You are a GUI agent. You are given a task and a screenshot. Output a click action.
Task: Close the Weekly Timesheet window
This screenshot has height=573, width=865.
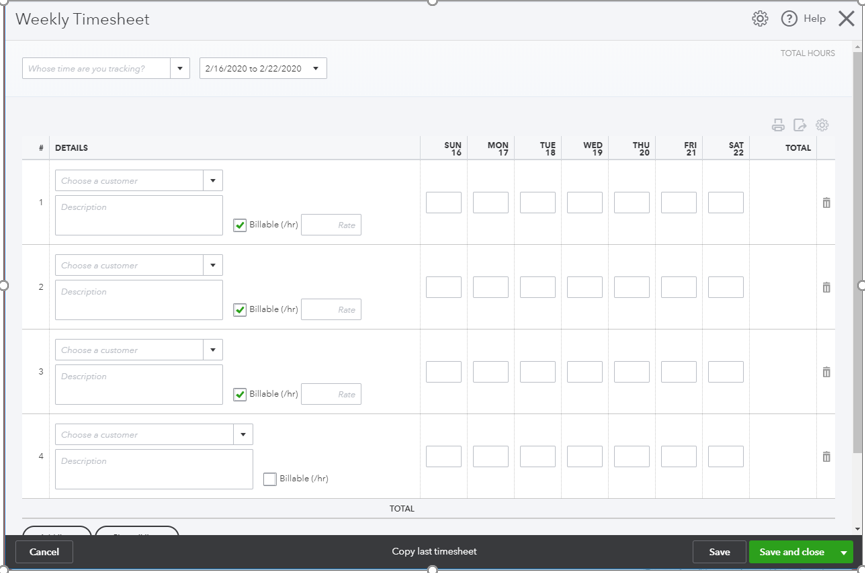point(846,19)
